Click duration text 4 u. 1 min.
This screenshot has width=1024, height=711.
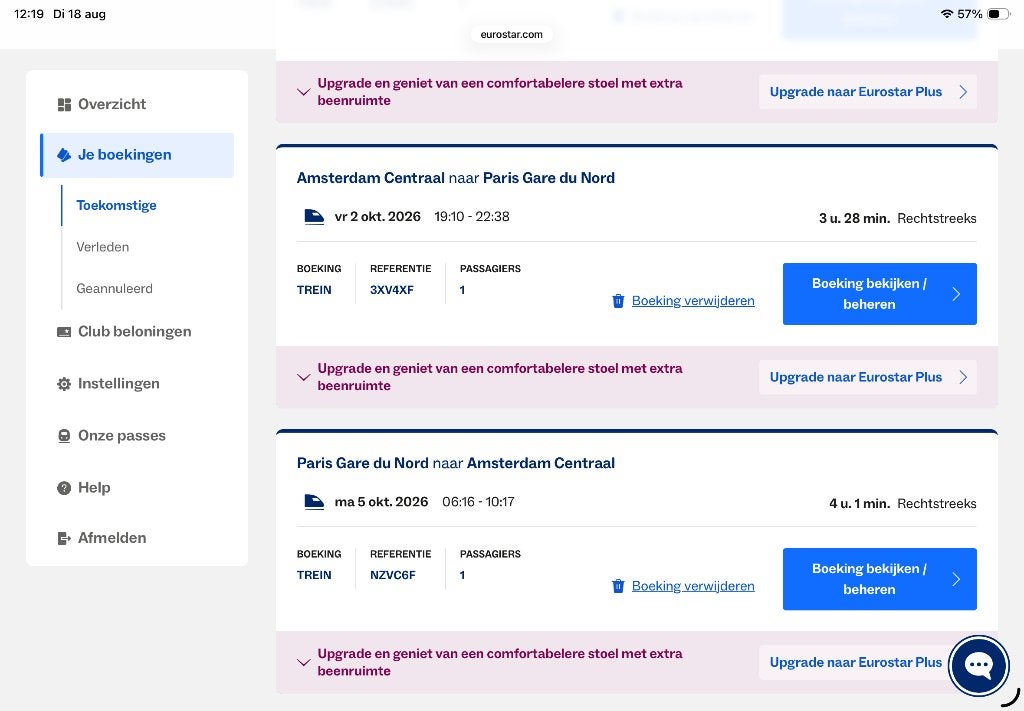click(x=859, y=504)
